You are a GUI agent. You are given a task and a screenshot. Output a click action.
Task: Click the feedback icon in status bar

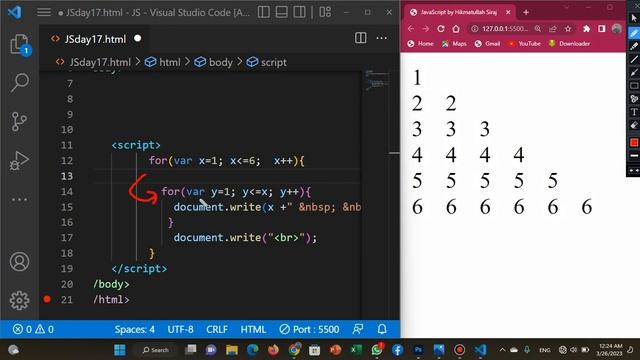[358, 329]
